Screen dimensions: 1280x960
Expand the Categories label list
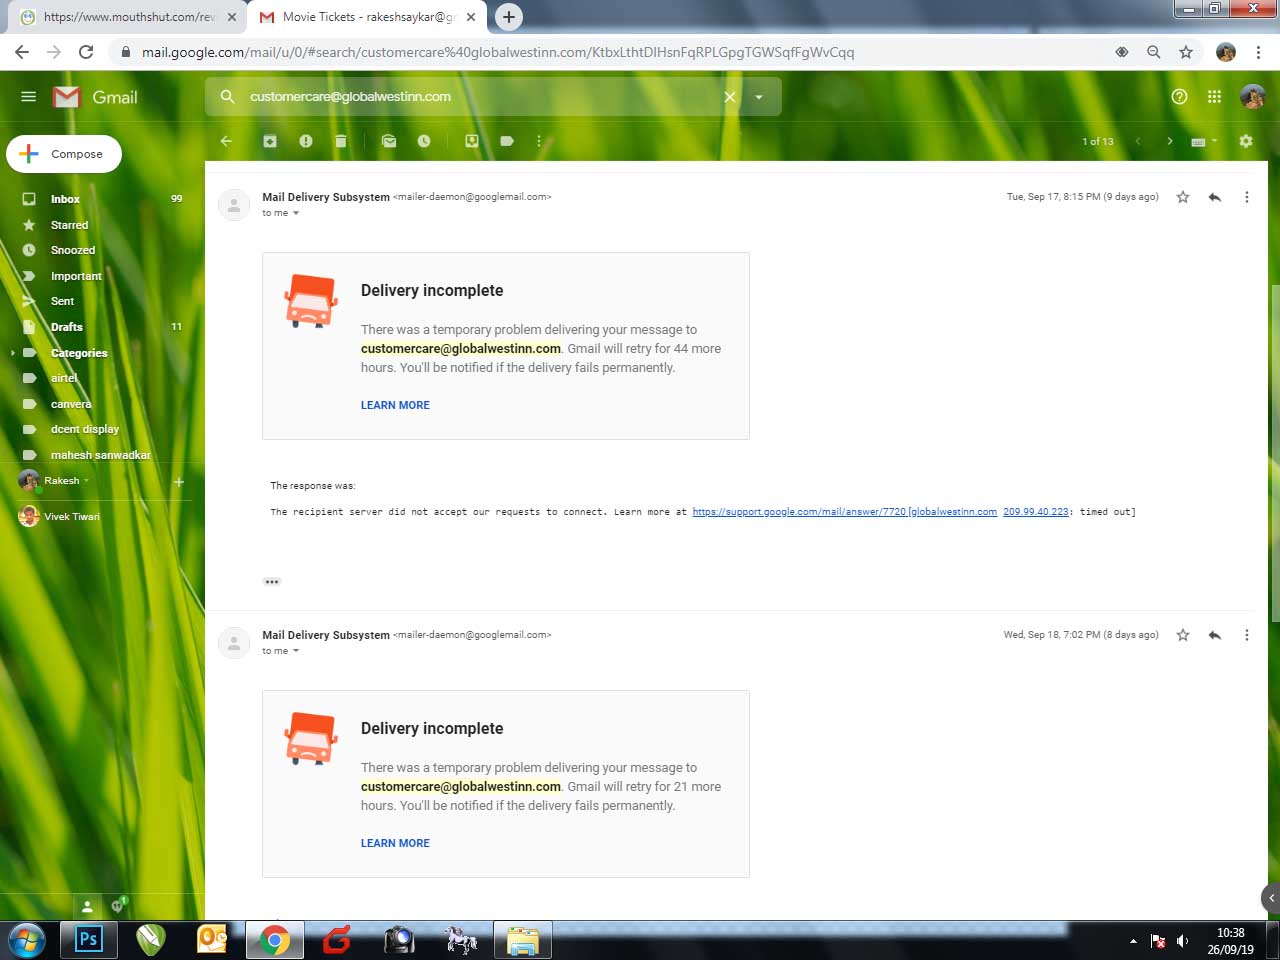click(x=13, y=353)
